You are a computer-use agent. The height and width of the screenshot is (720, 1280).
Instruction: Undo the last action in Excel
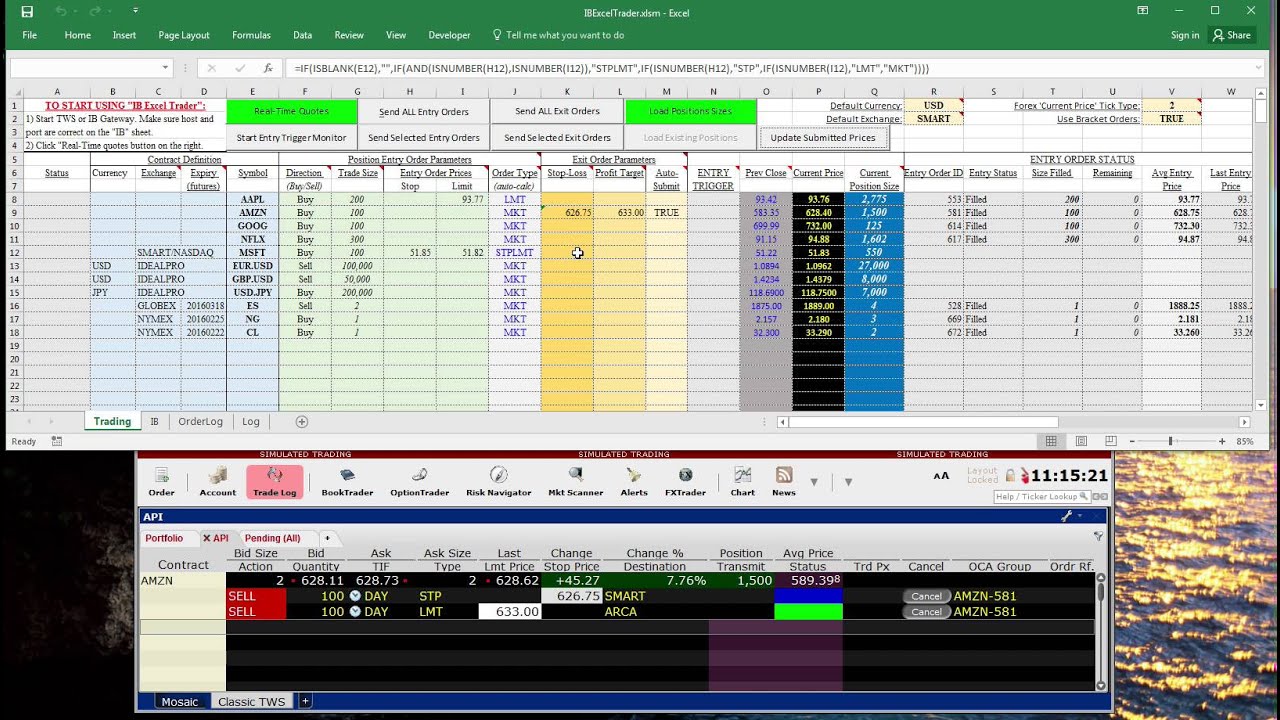tap(62, 12)
